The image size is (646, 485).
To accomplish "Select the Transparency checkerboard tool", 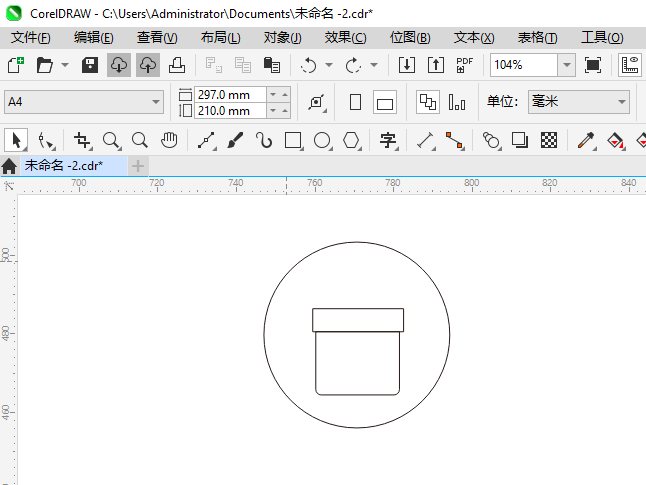I will (x=549, y=141).
